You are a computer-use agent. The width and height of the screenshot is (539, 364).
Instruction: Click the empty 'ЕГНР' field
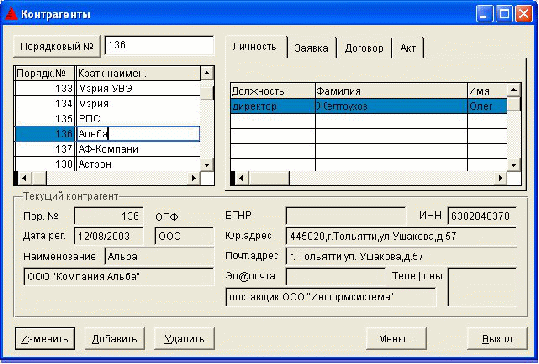click(x=345, y=216)
